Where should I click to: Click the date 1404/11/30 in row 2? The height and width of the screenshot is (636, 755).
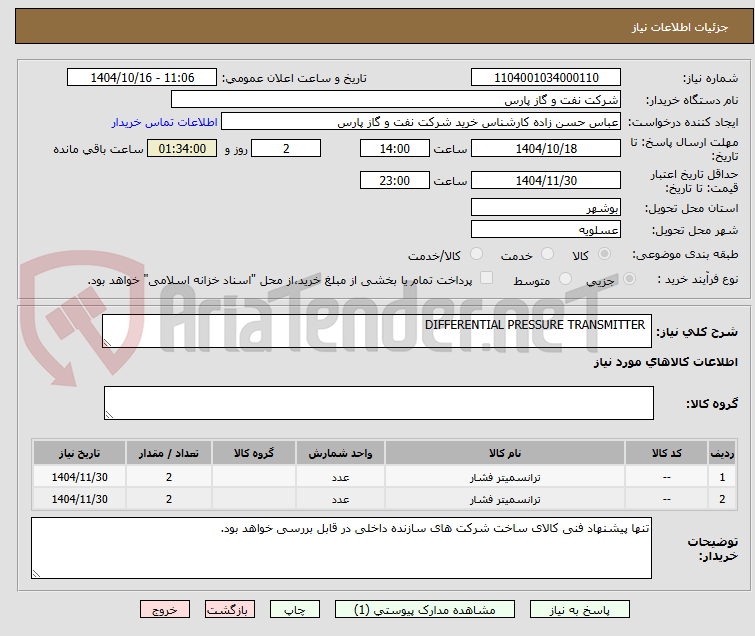(79, 499)
